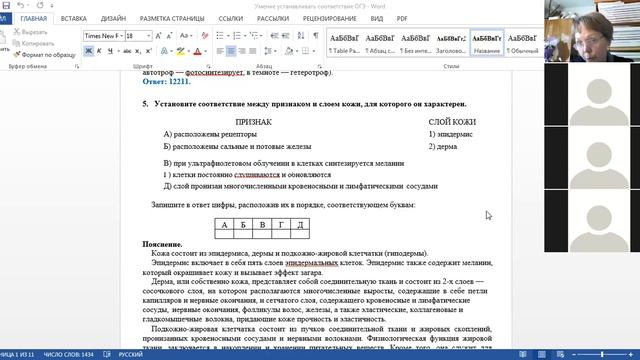Screen dimensions: 640x360
Task: Apply the text effects icon
Action: point(164,51)
